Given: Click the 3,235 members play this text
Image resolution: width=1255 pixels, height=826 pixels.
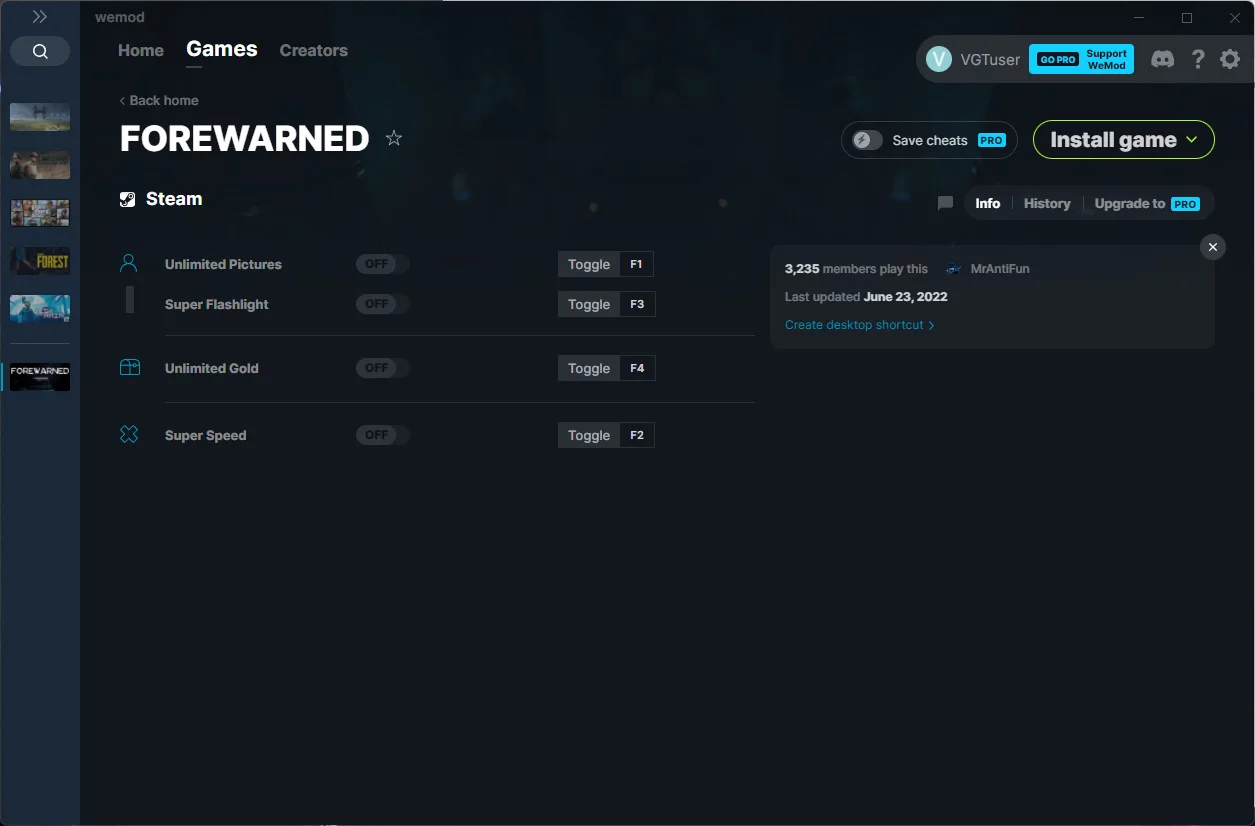Looking at the screenshot, I should tap(856, 269).
